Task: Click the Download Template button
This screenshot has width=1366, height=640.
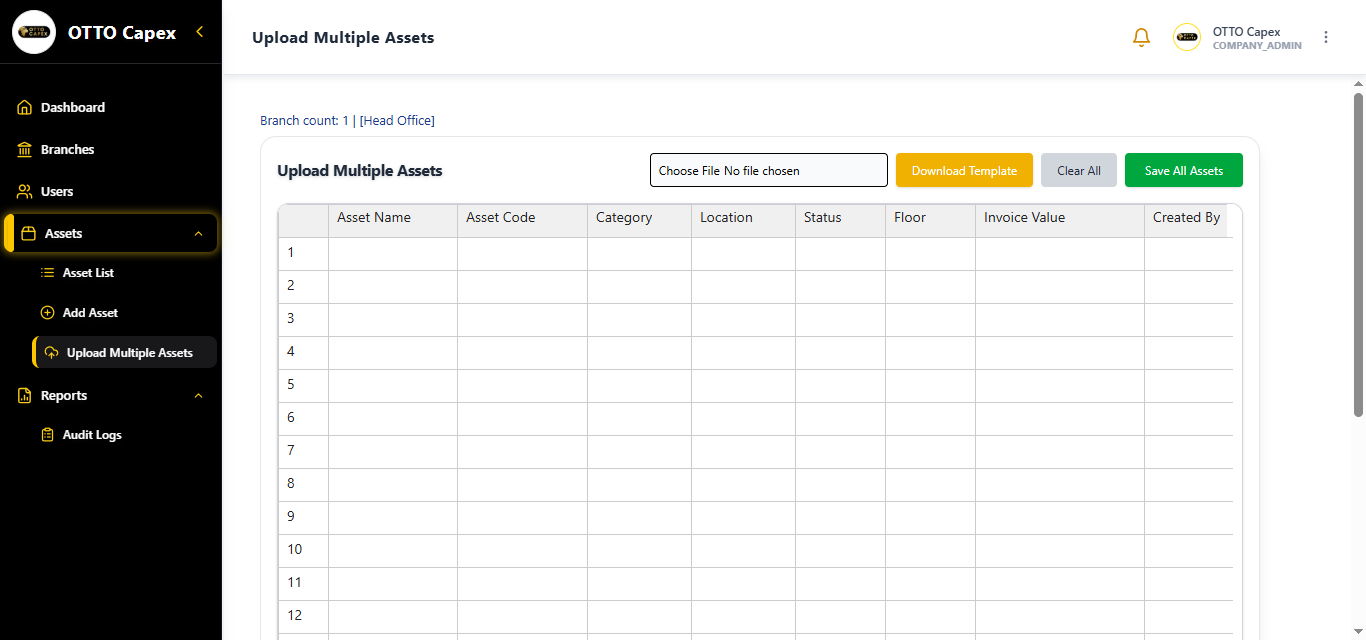Action: [964, 170]
